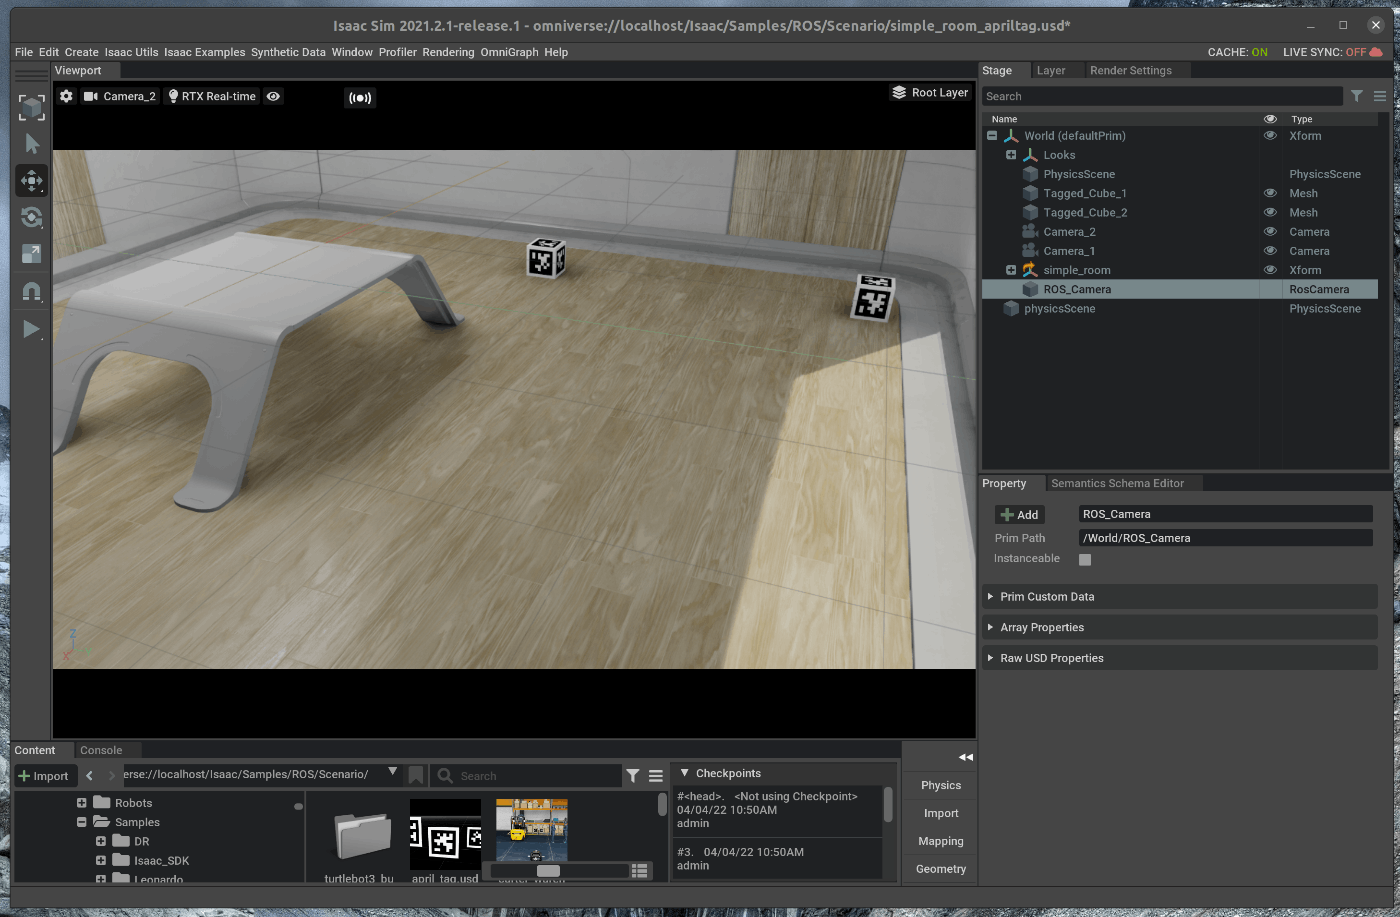Image resolution: width=1400 pixels, height=917 pixels.
Task: Open Content browser options menu
Action: pos(656,776)
